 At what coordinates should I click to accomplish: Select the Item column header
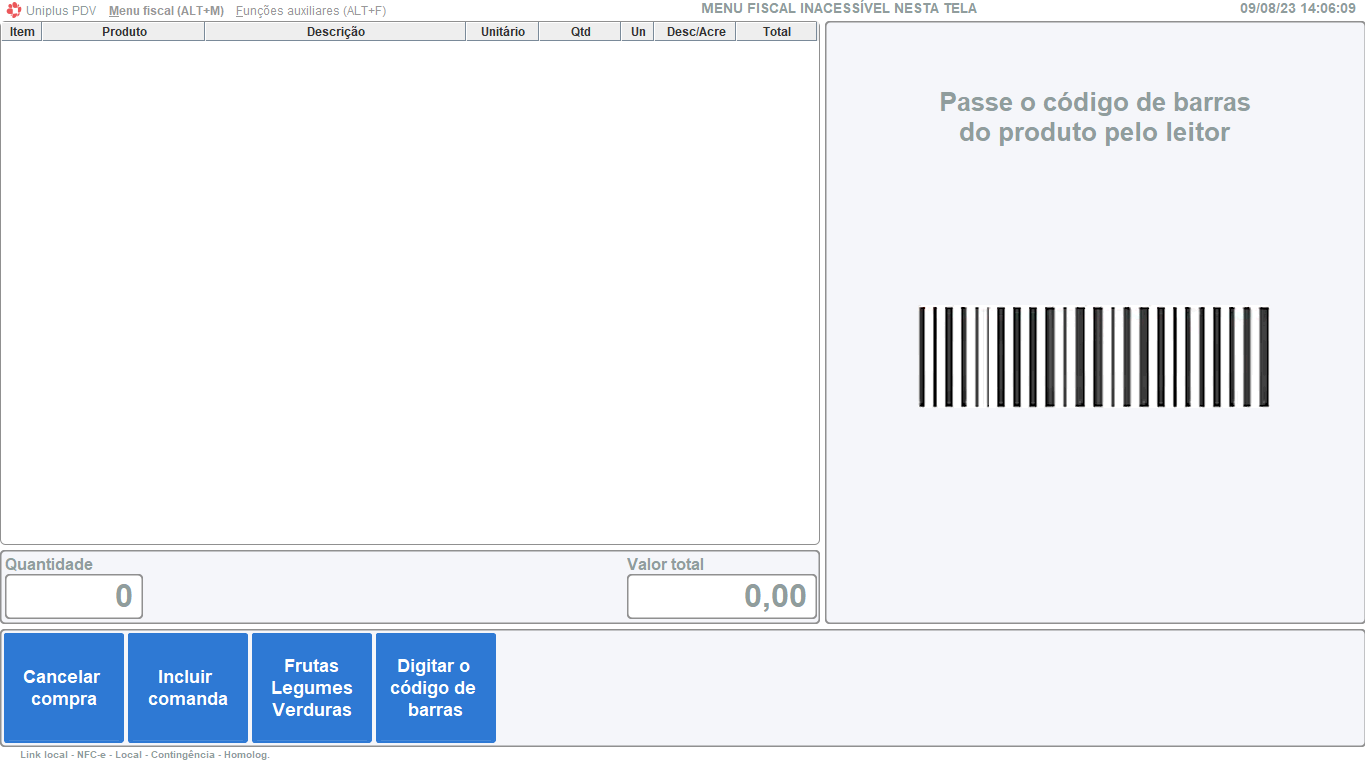pos(22,32)
